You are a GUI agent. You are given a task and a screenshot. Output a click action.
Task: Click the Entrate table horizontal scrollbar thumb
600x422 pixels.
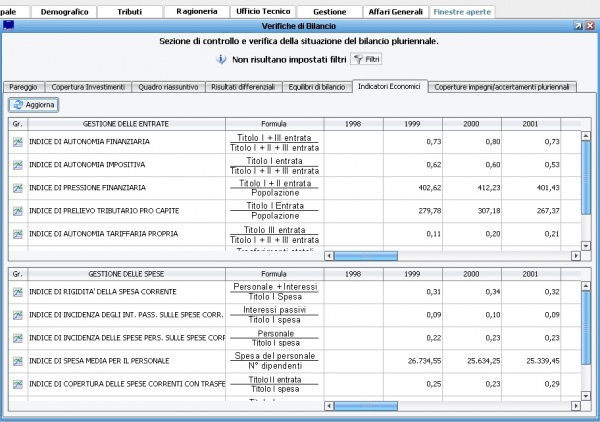366,256
